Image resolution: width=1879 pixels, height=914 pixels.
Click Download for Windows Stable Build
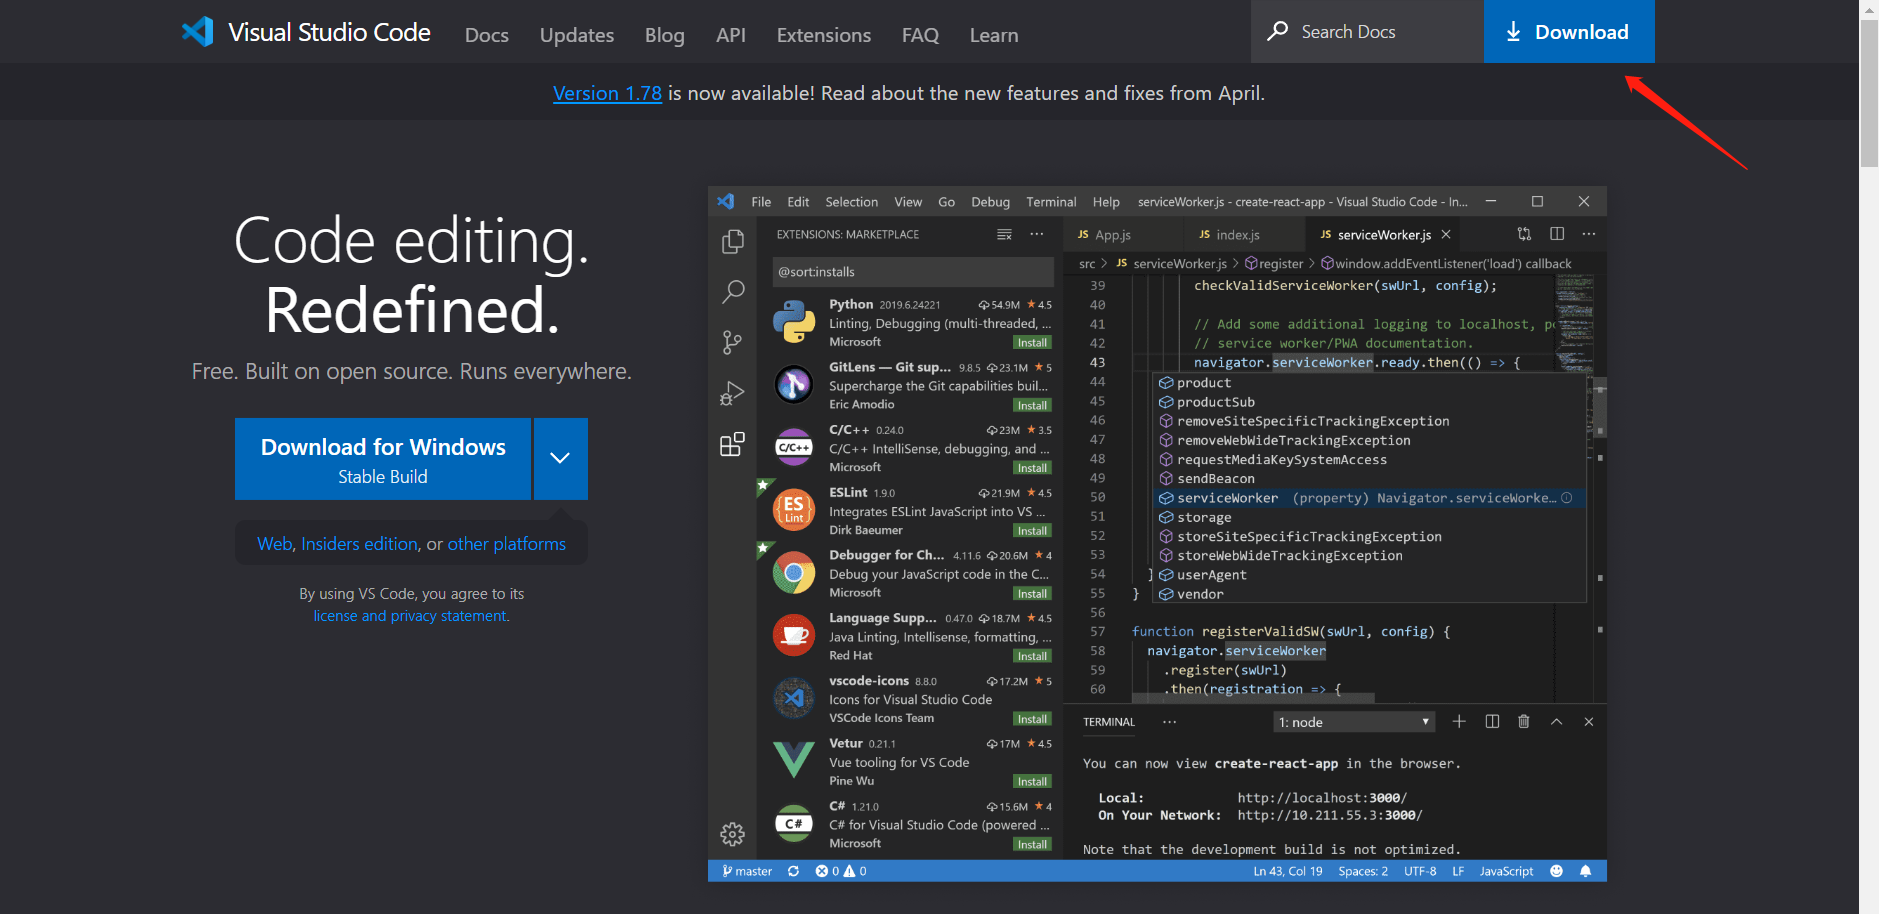click(x=383, y=459)
